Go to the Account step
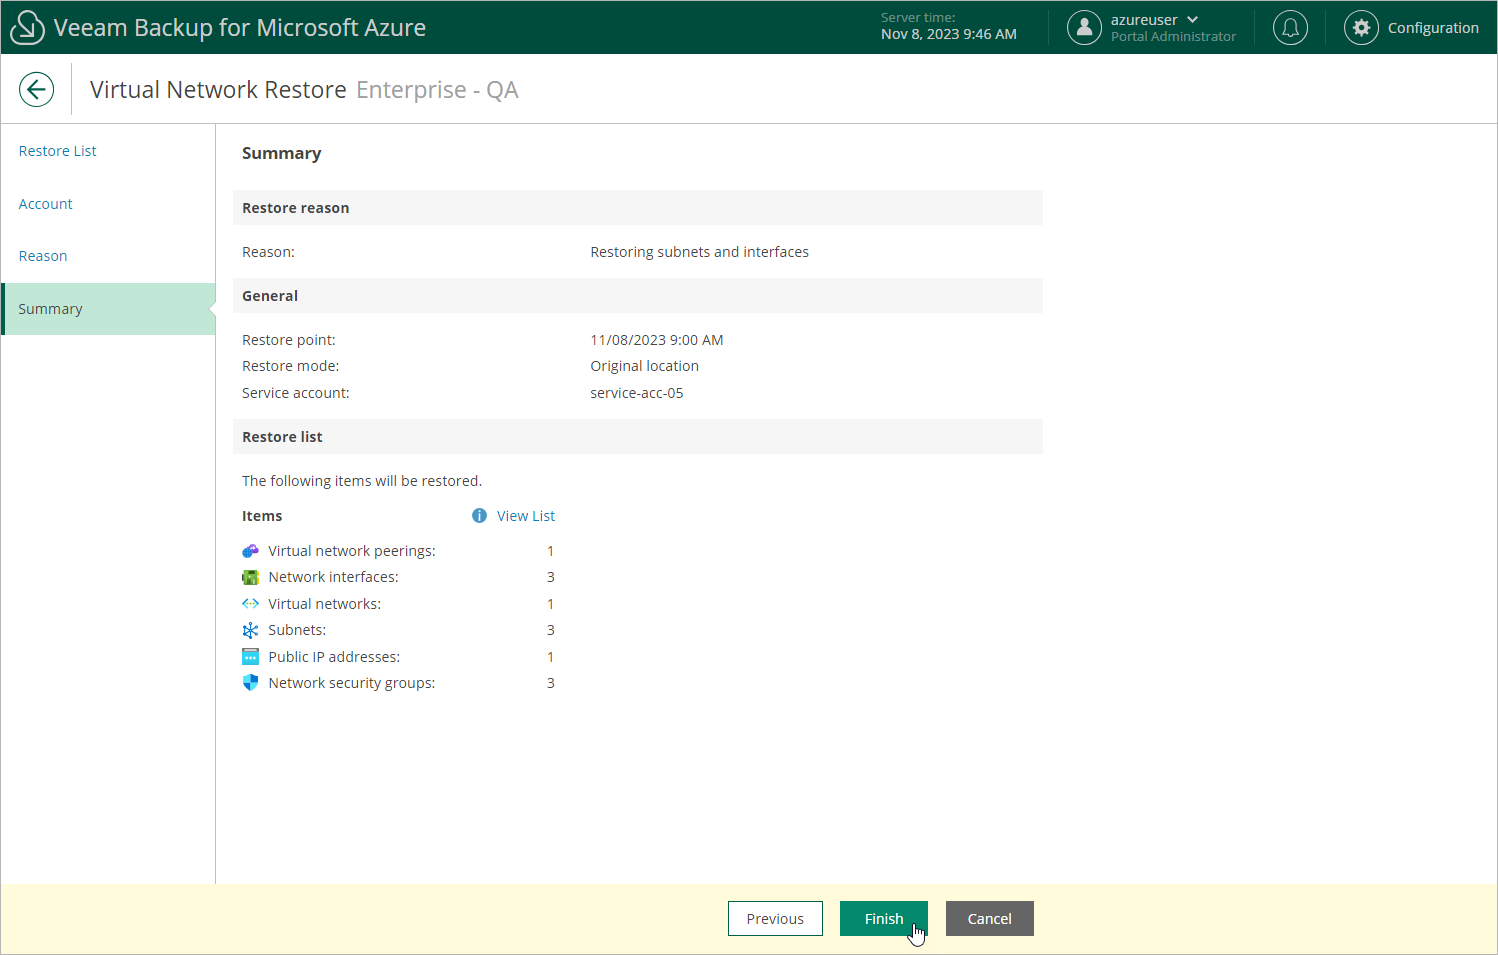Screen dimensions: 1498x955 pos(46,204)
